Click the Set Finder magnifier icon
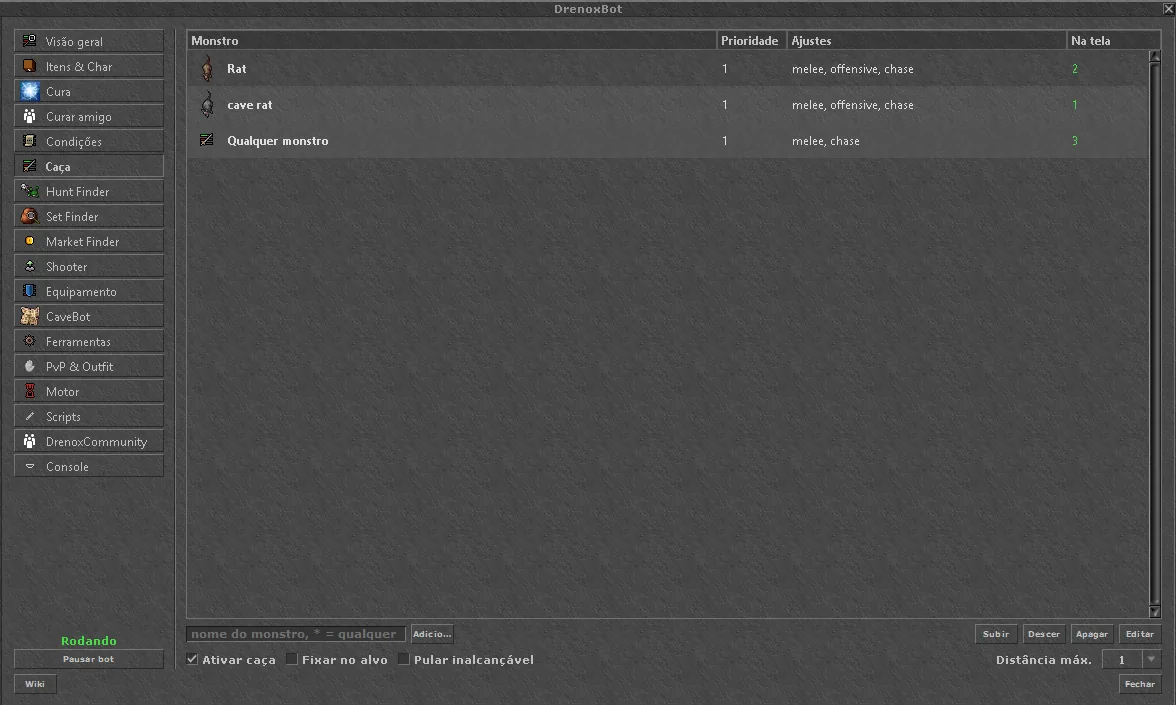Screen dimensions: 1176x705 [x=29, y=216]
